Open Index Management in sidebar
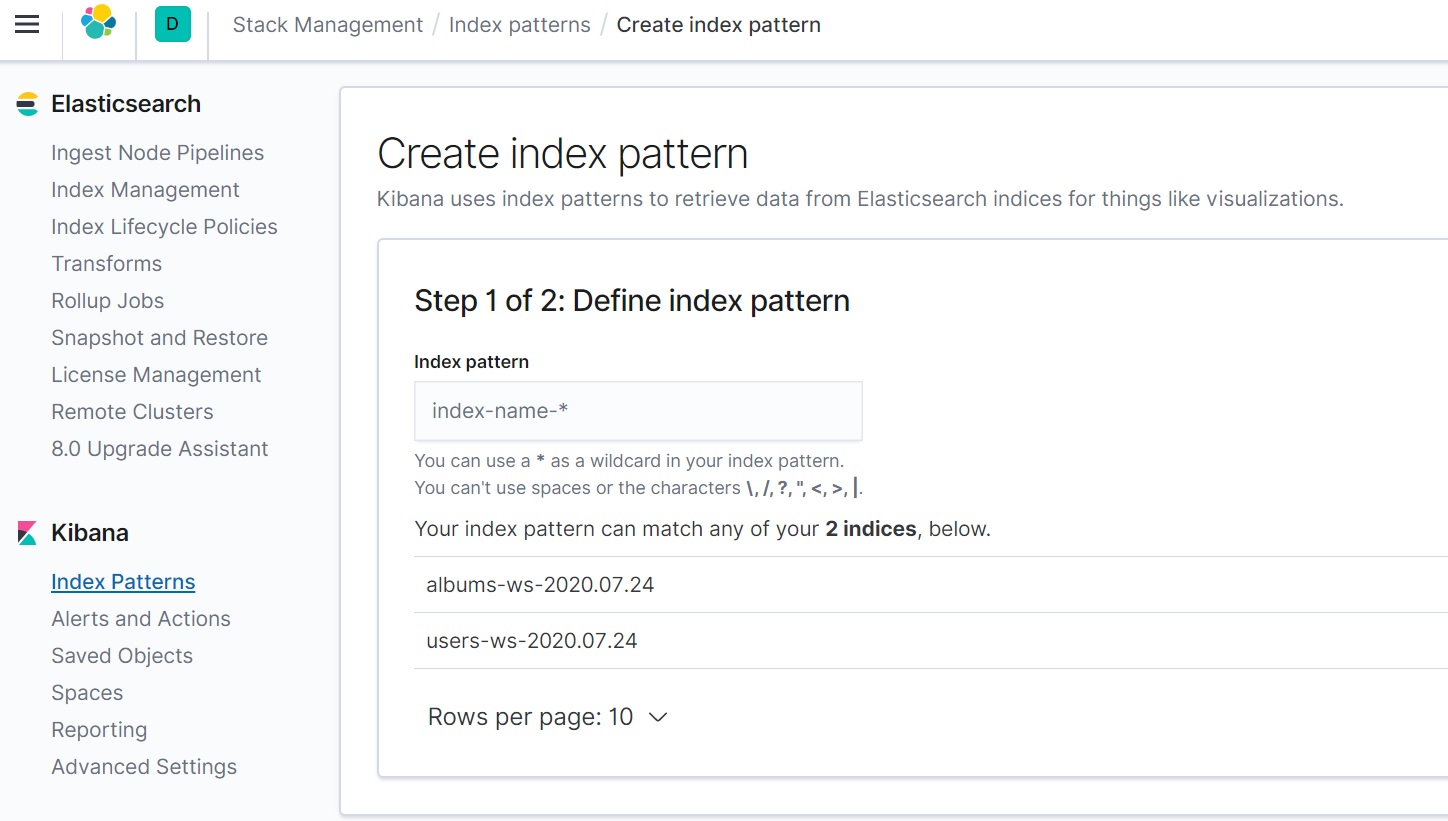 click(x=145, y=190)
